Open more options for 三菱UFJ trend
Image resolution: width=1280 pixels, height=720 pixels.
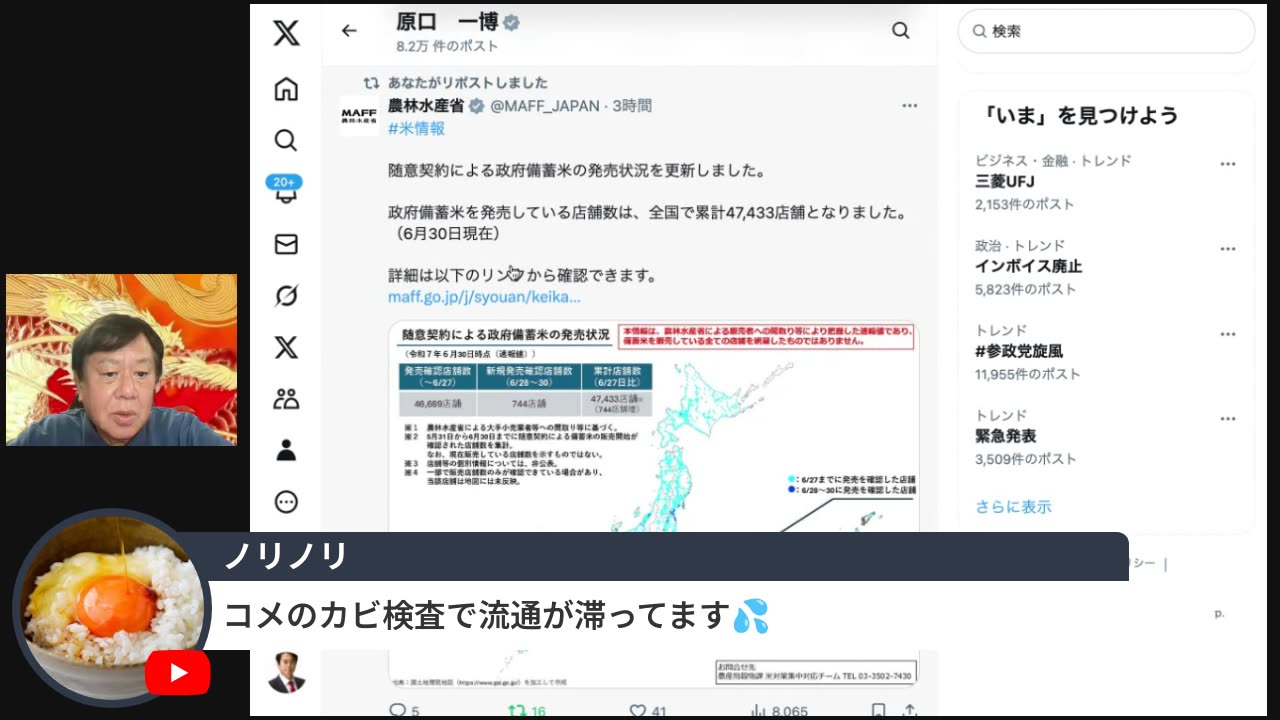(x=1228, y=164)
